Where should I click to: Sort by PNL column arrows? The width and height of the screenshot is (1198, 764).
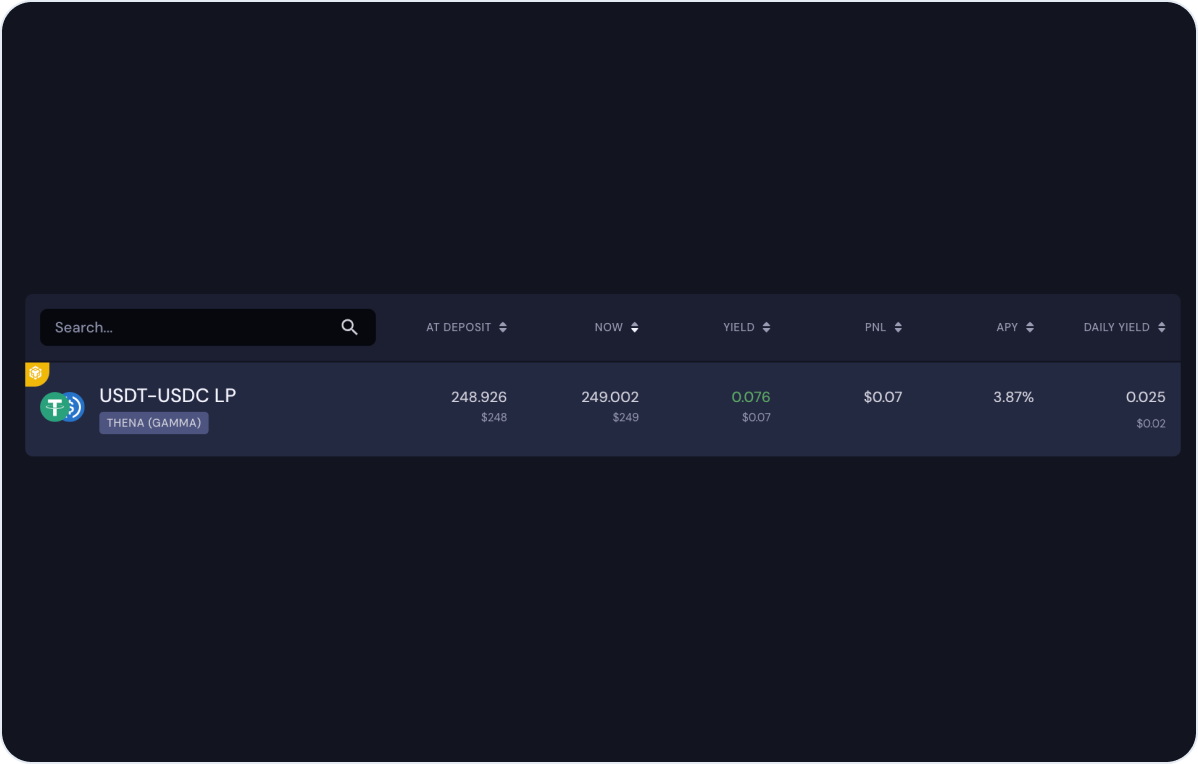898,327
